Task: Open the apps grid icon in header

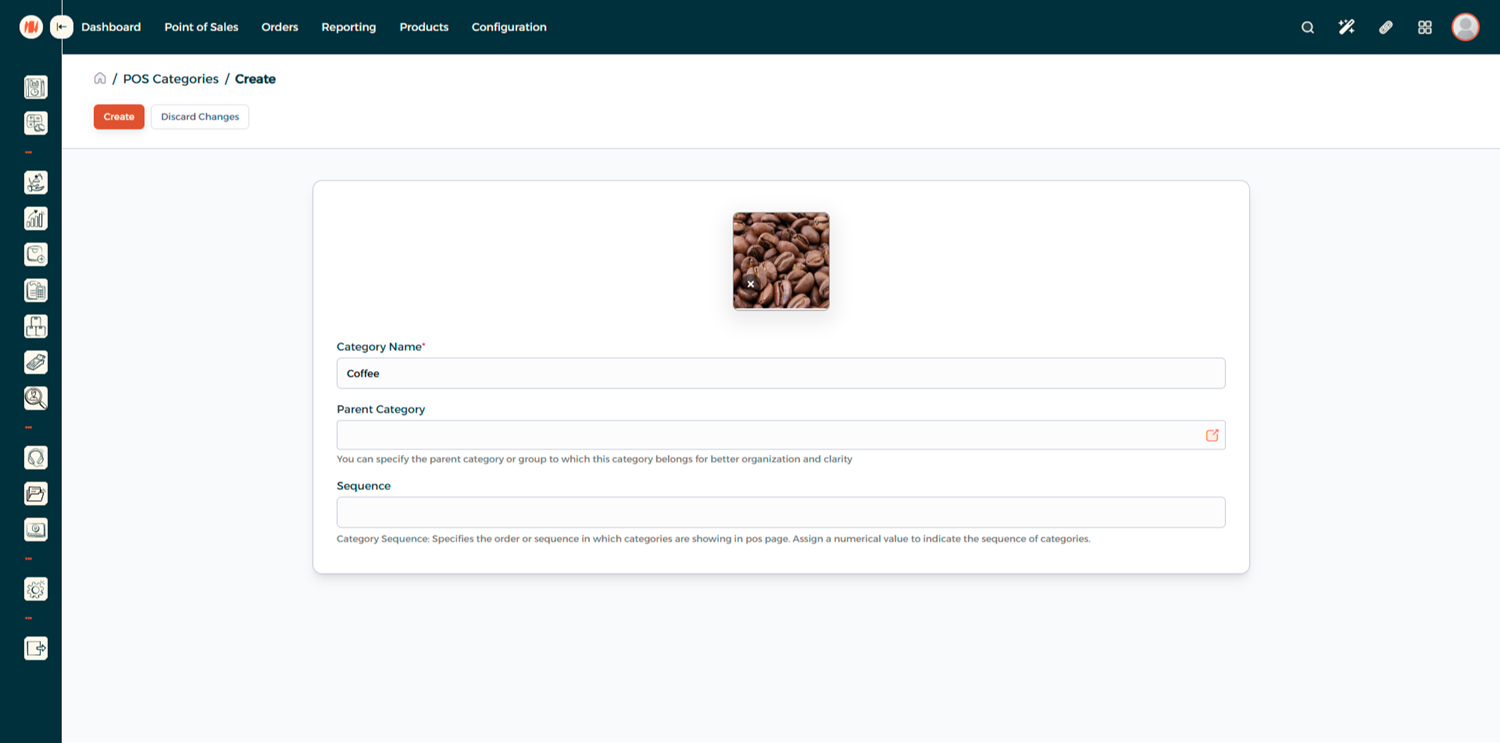Action: [1425, 28]
